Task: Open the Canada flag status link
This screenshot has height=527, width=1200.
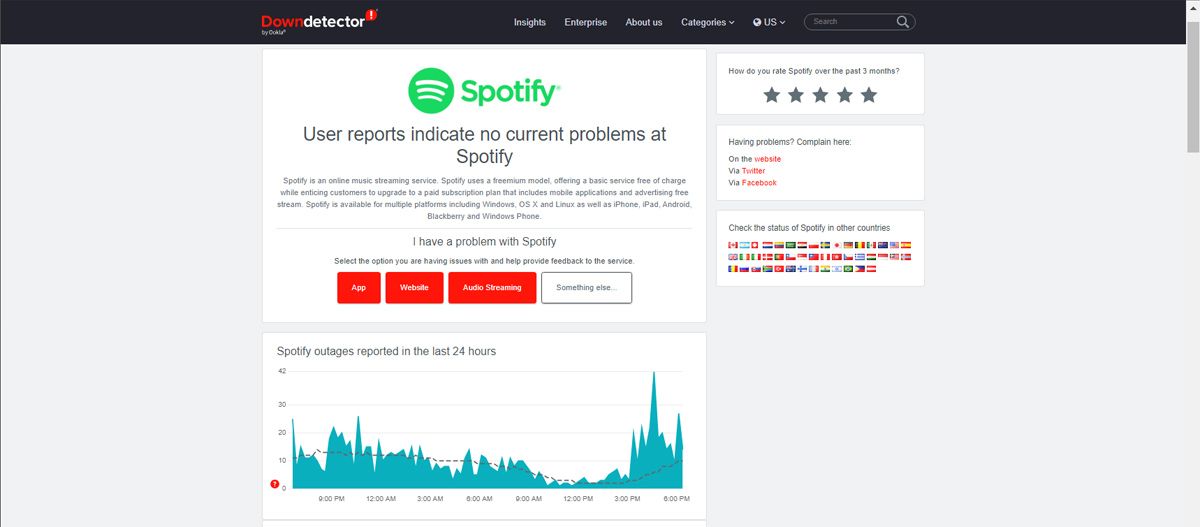Action: pos(733,245)
